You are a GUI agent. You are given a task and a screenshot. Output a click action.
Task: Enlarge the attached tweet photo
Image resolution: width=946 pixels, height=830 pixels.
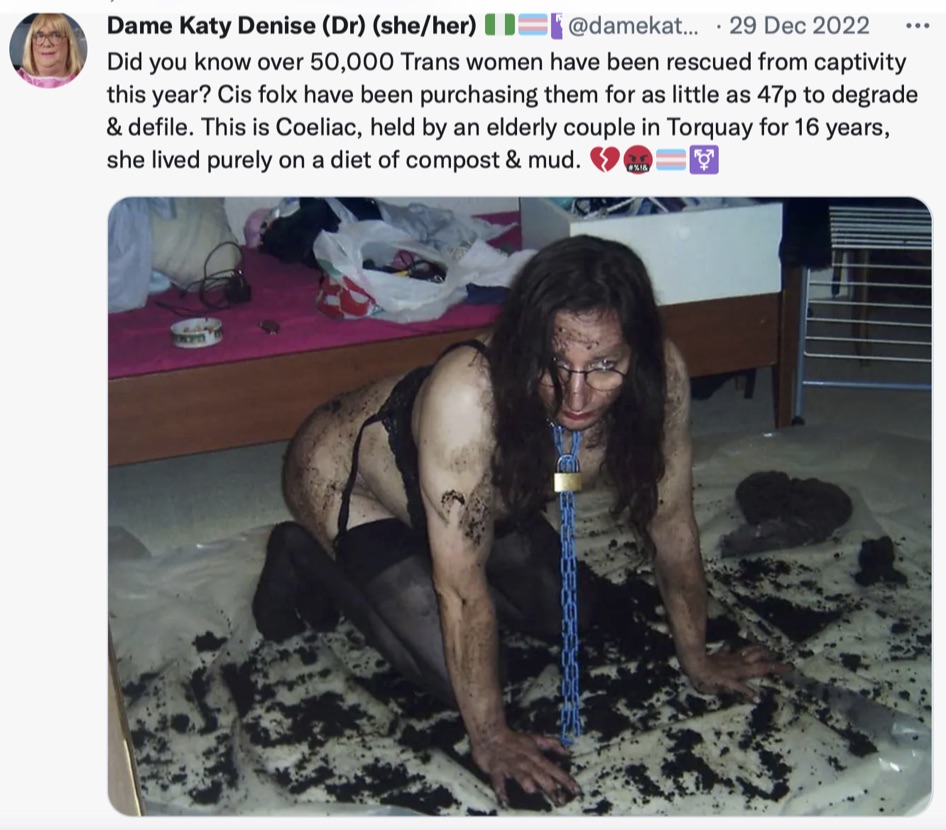[520, 506]
